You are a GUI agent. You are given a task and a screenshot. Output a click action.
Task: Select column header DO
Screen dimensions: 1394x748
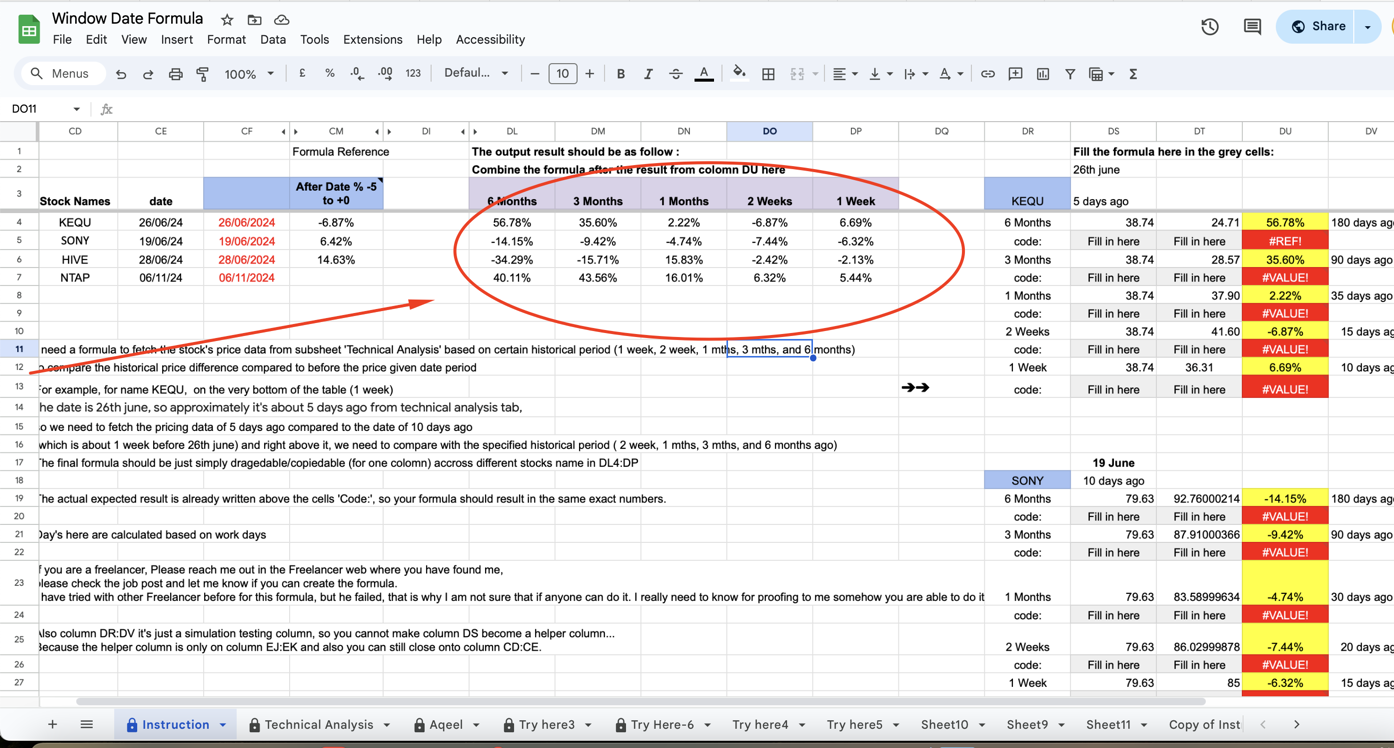click(770, 131)
